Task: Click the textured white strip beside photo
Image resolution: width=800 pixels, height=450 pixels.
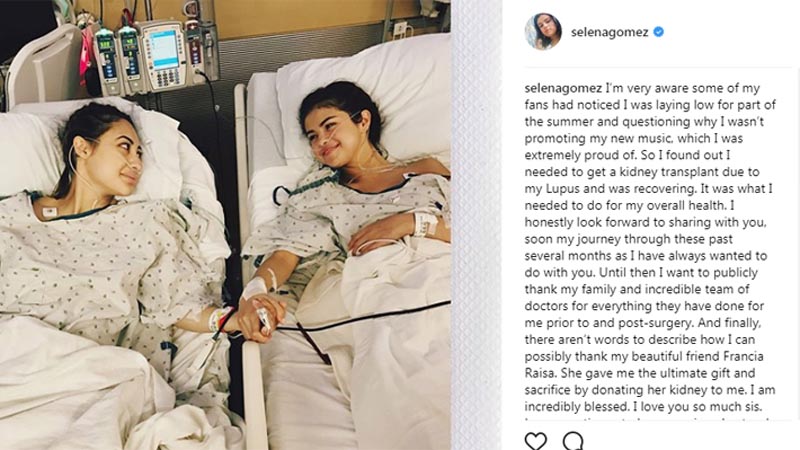Action: pyautogui.click(x=477, y=225)
